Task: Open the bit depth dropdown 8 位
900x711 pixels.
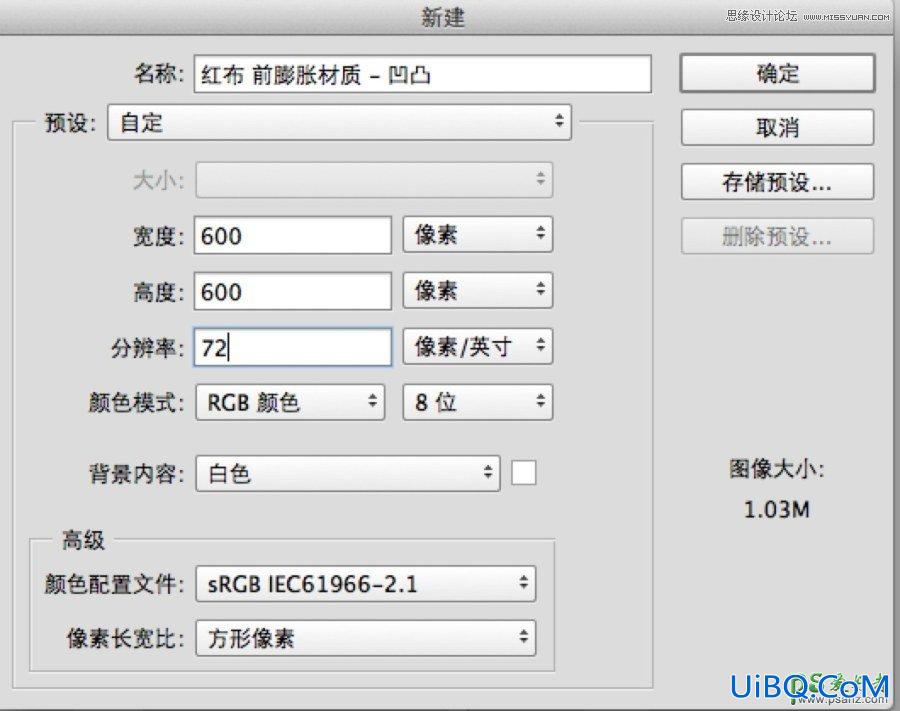Action: pos(478,402)
